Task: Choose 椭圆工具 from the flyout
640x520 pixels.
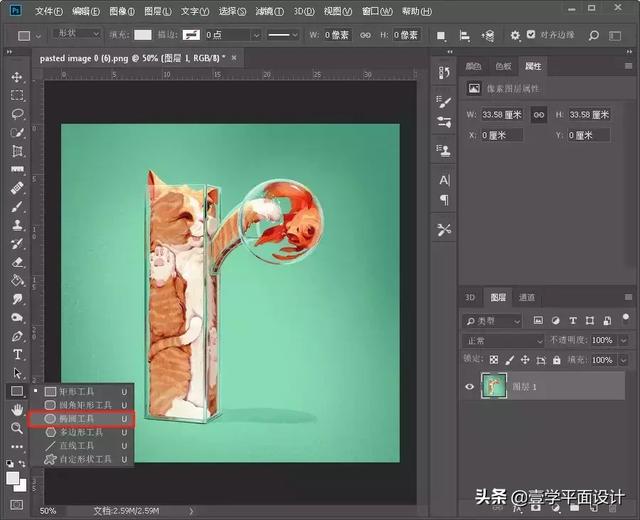Action: pyautogui.click(x=81, y=418)
